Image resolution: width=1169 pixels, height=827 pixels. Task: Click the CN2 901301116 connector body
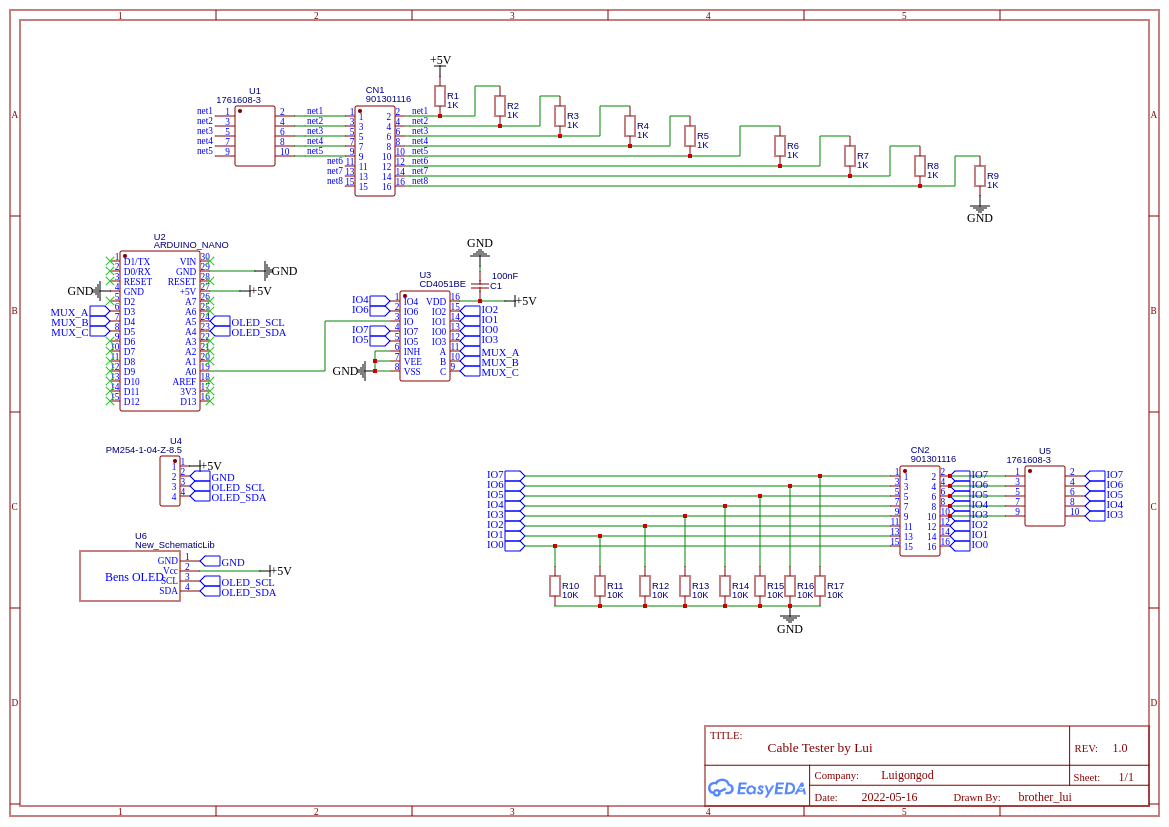pyautogui.click(x=920, y=512)
